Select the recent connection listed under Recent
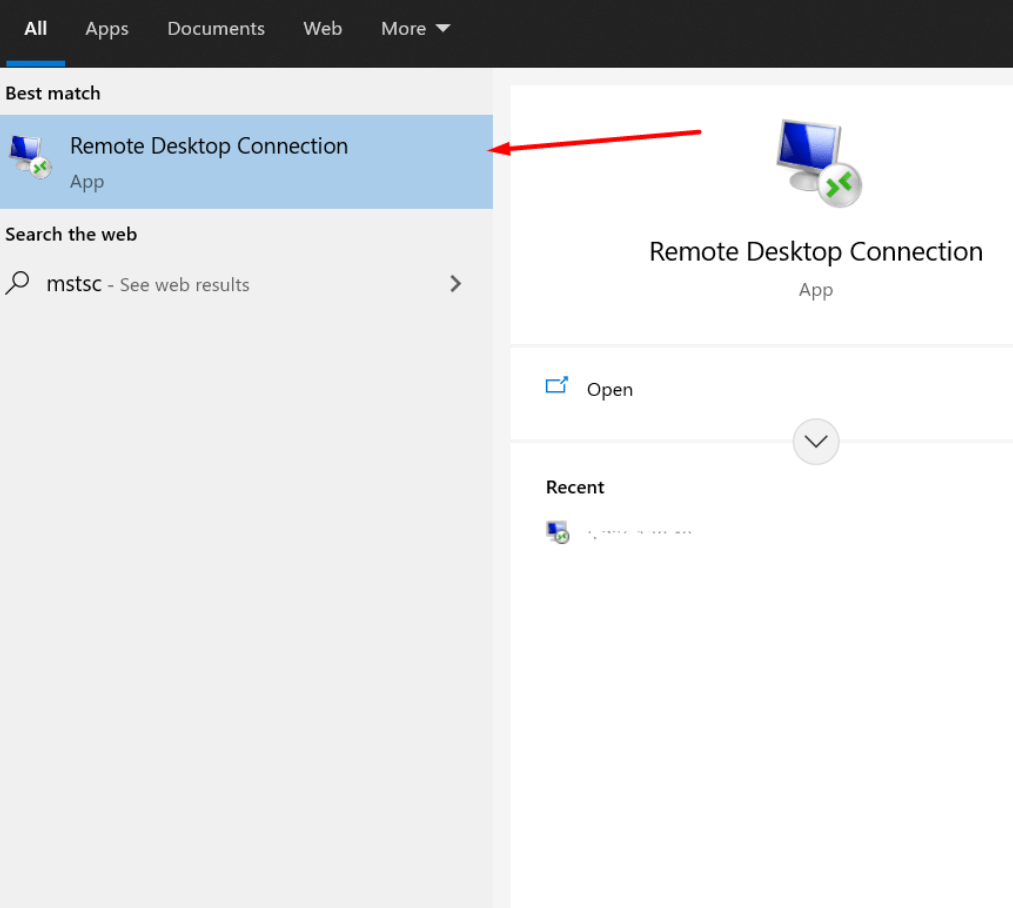Image resolution: width=1013 pixels, height=908 pixels. 640,530
